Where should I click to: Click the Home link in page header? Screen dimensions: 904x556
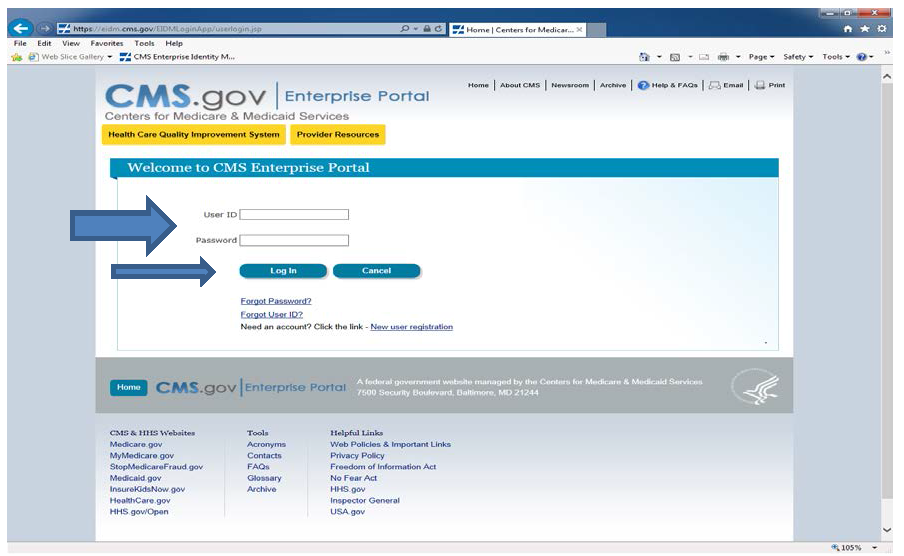(x=478, y=85)
